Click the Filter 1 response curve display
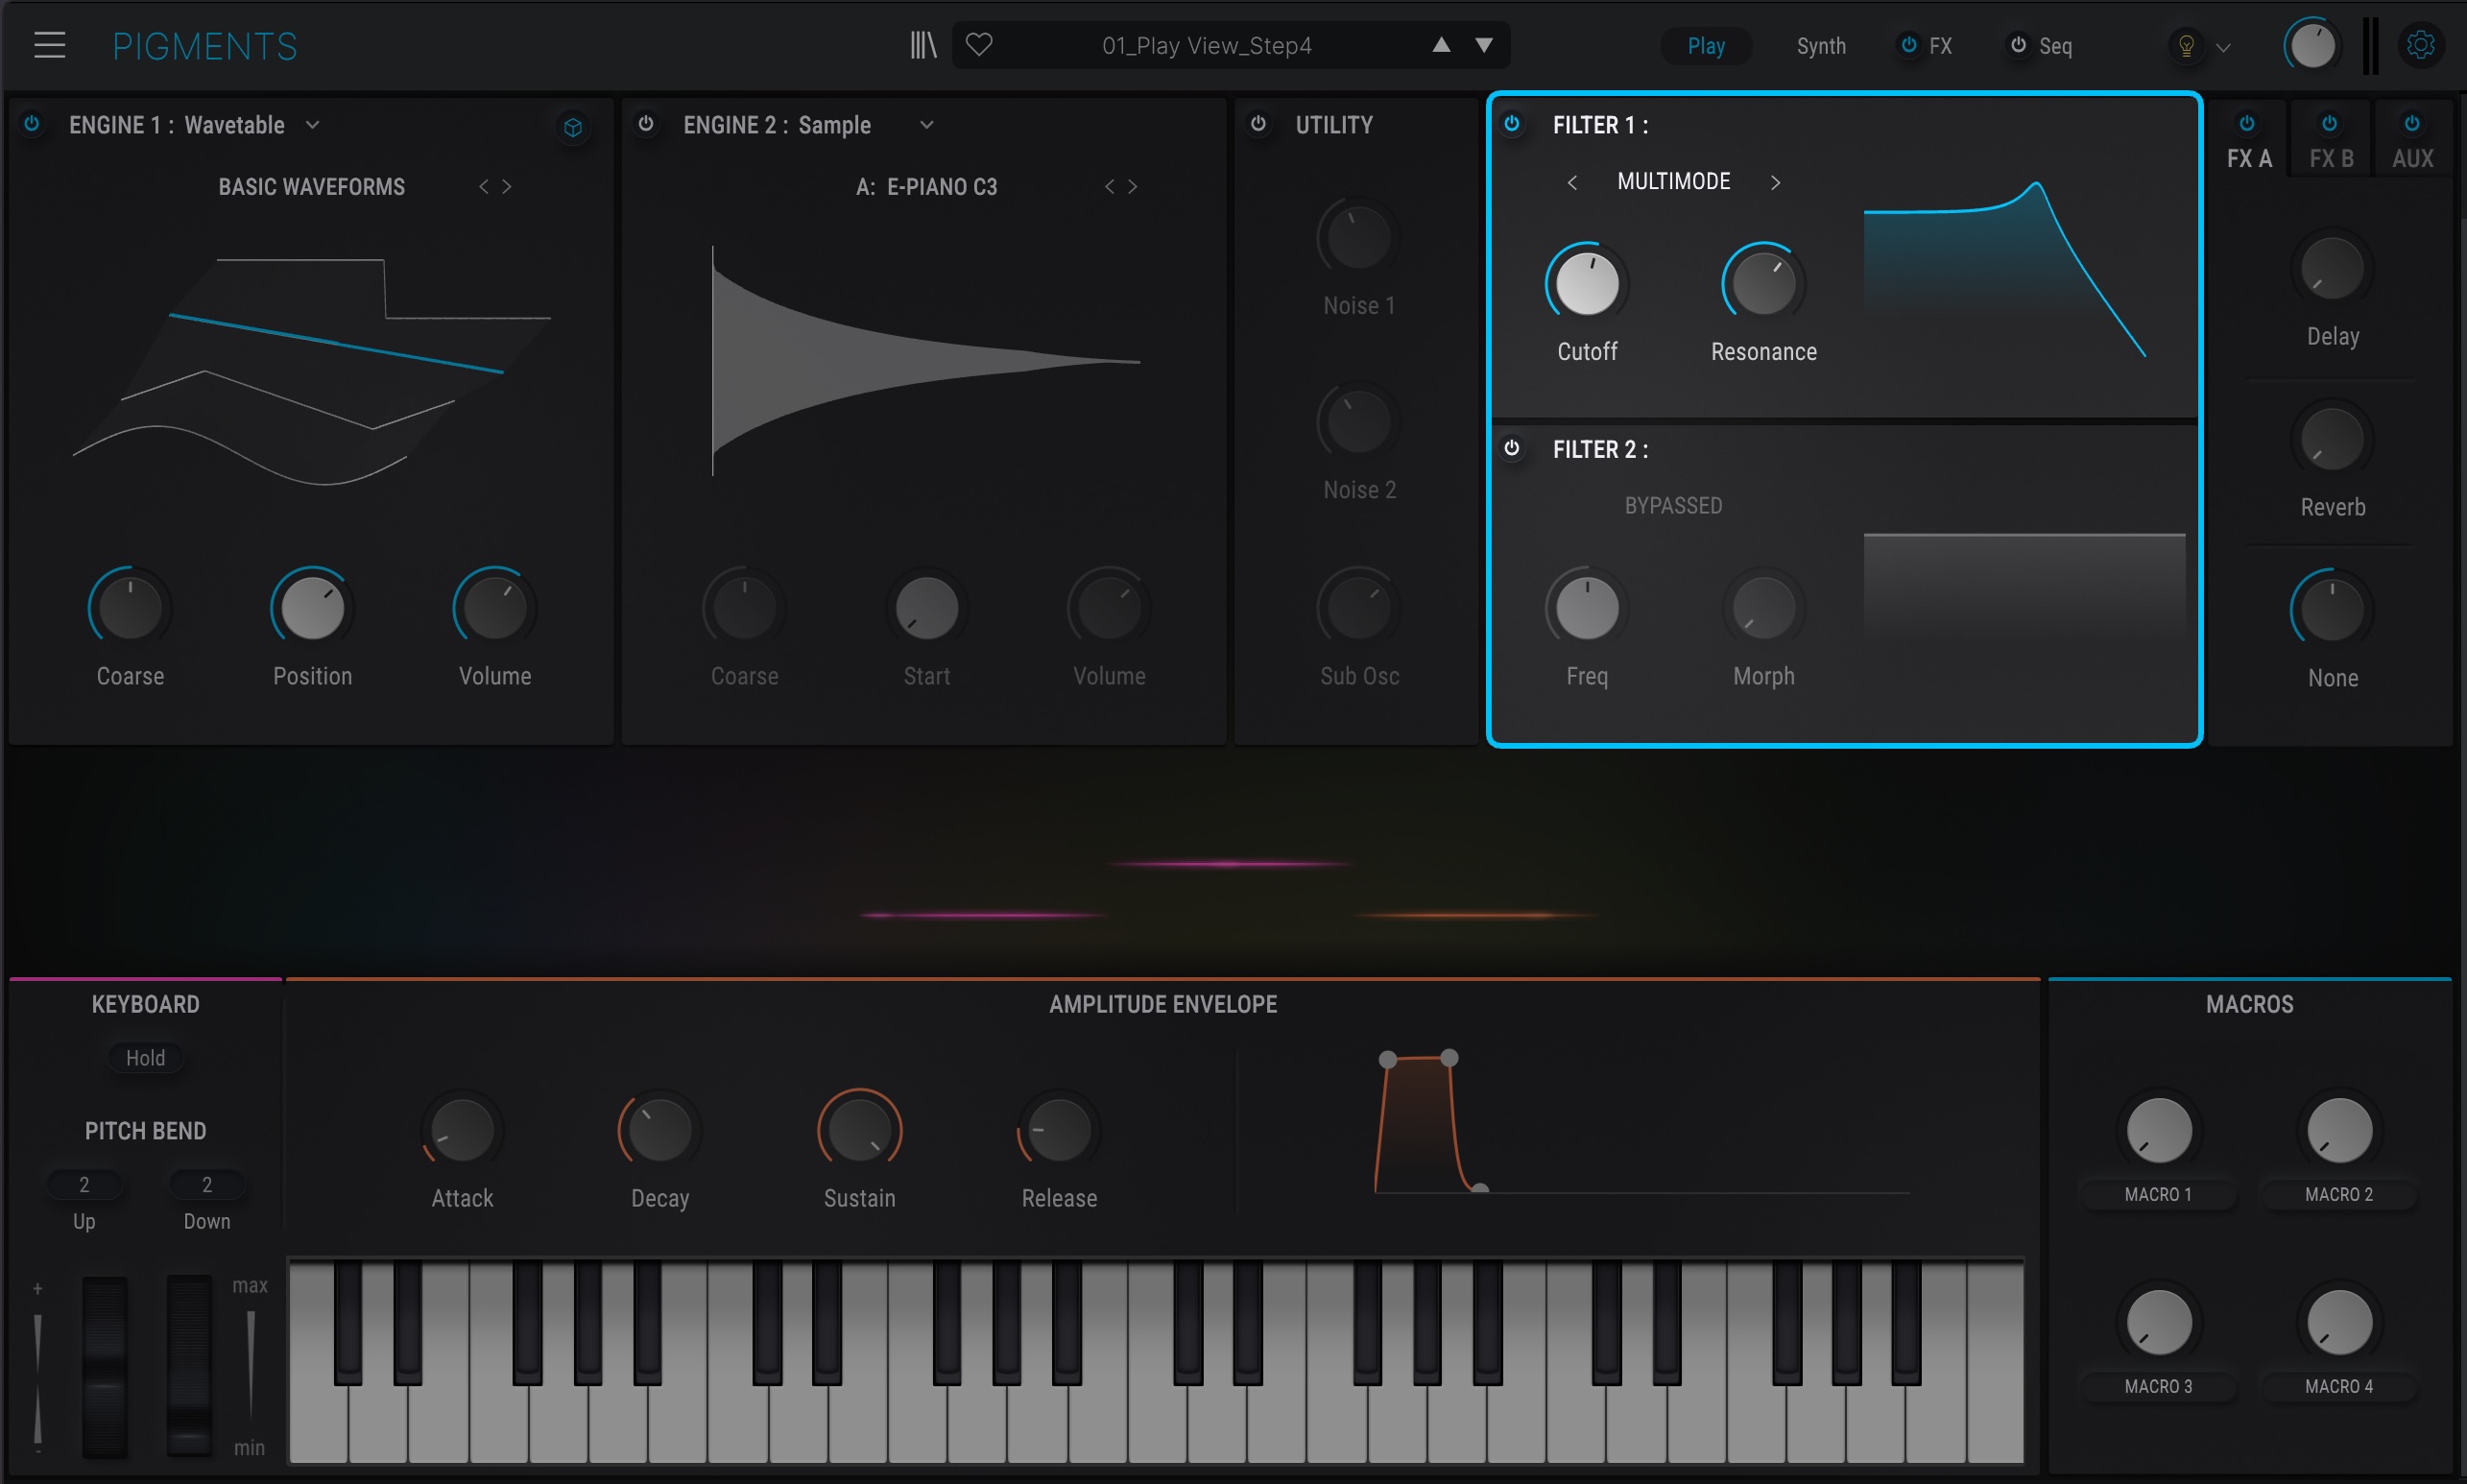Screen dimensions: 2467x1484 click(2024, 268)
